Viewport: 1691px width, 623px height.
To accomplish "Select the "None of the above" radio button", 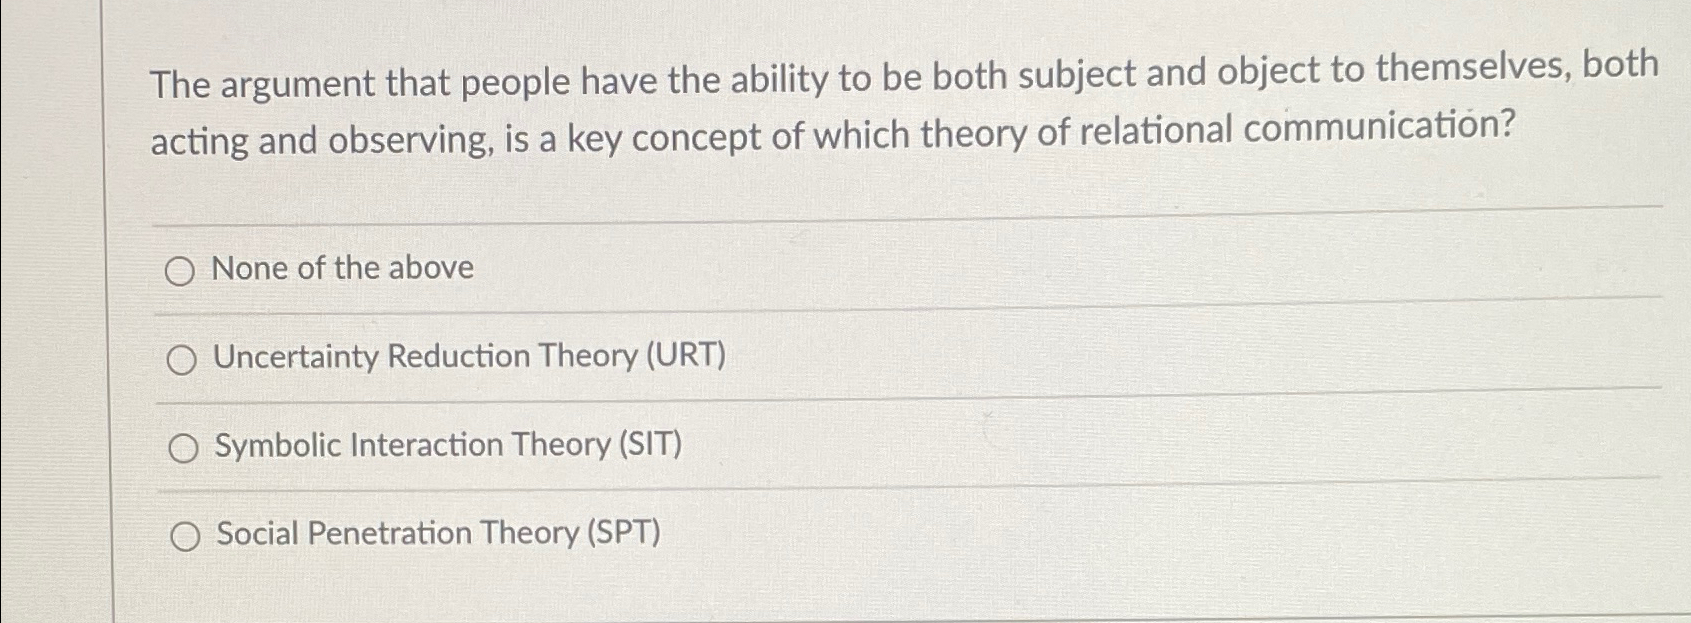I will coord(179,271).
